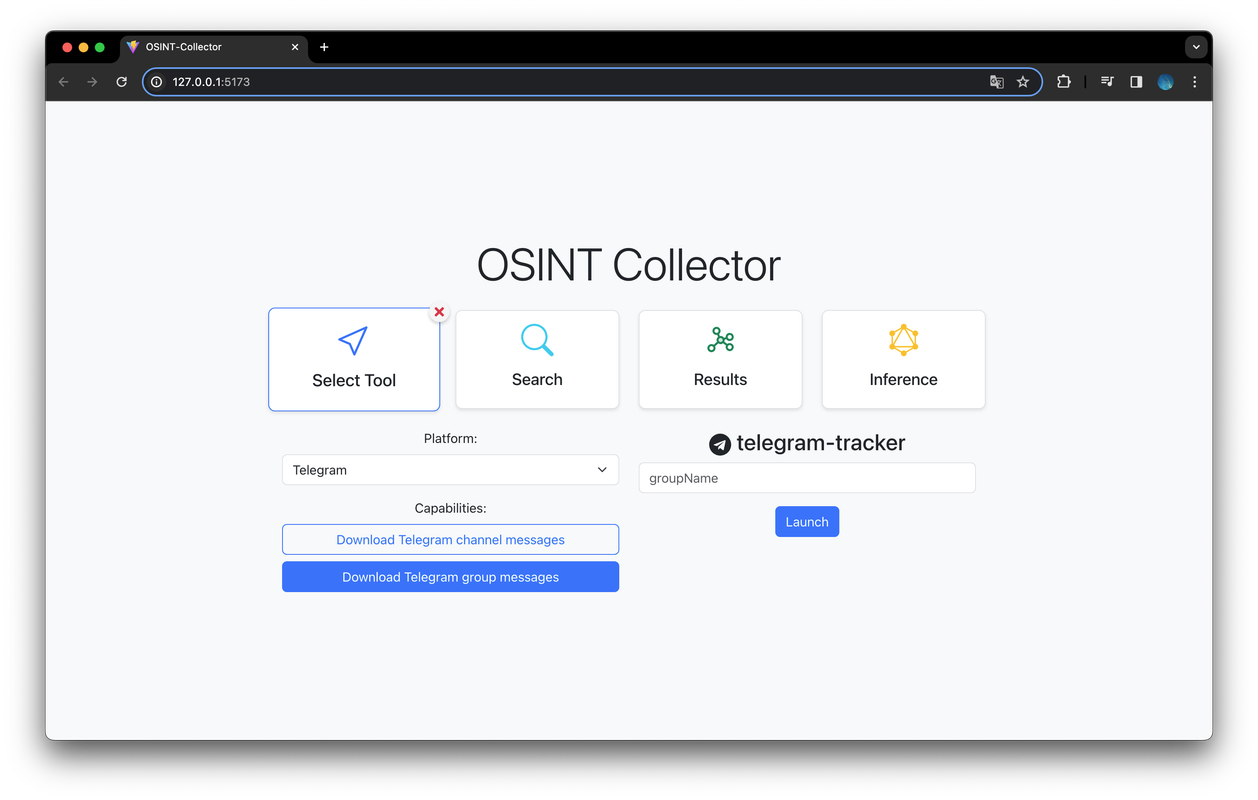Click the site information icon in address bar

[x=157, y=82]
